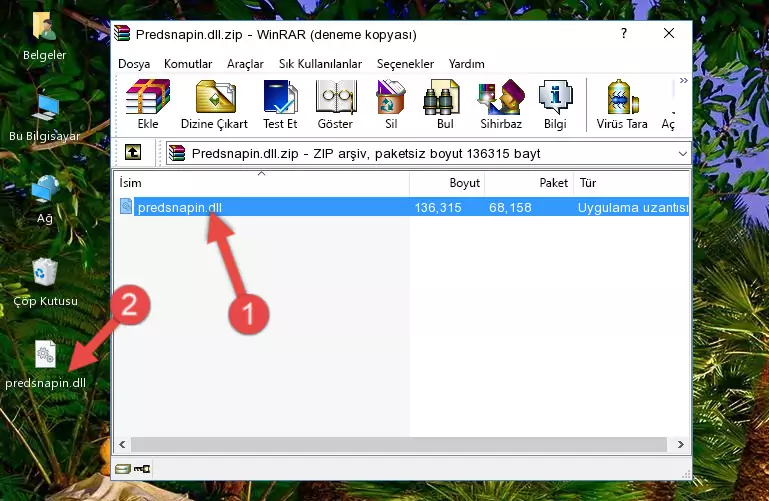Sort by the İsim column header
This screenshot has width=769, height=501.
tap(262, 183)
